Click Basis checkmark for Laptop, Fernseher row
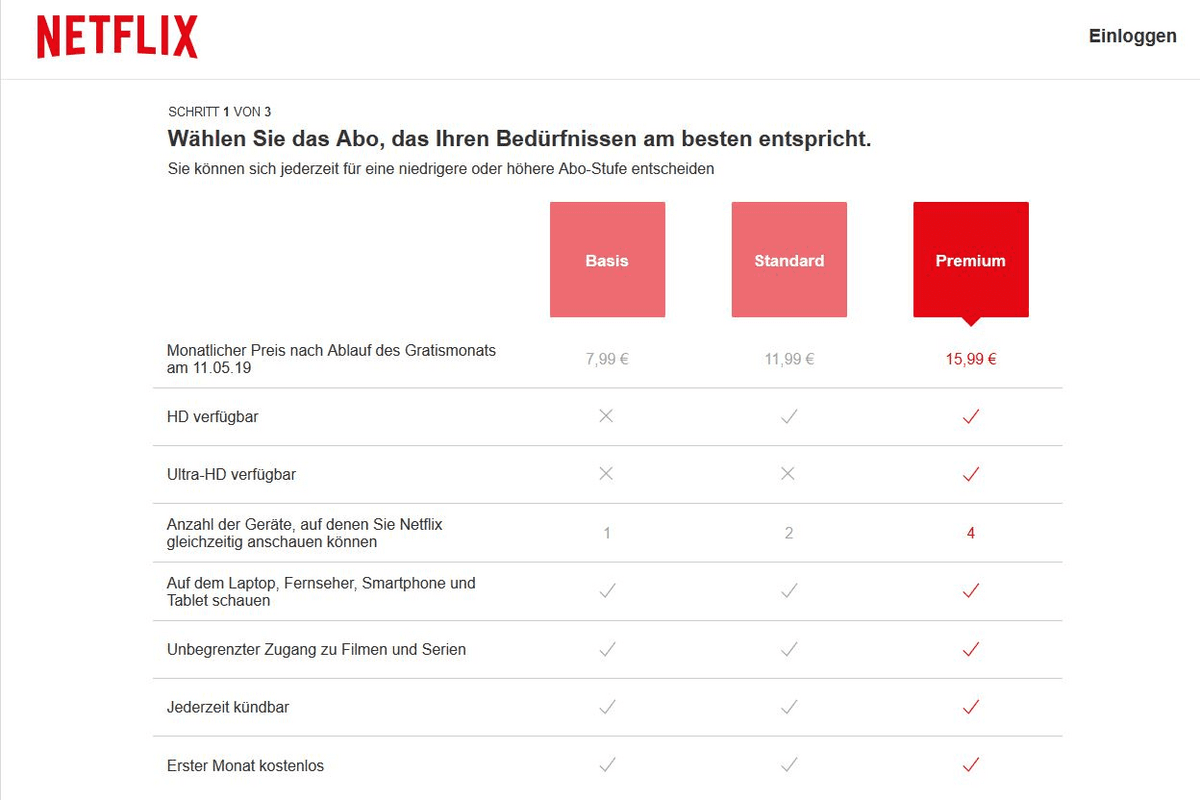The image size is (1200, 800). point(607,591)
